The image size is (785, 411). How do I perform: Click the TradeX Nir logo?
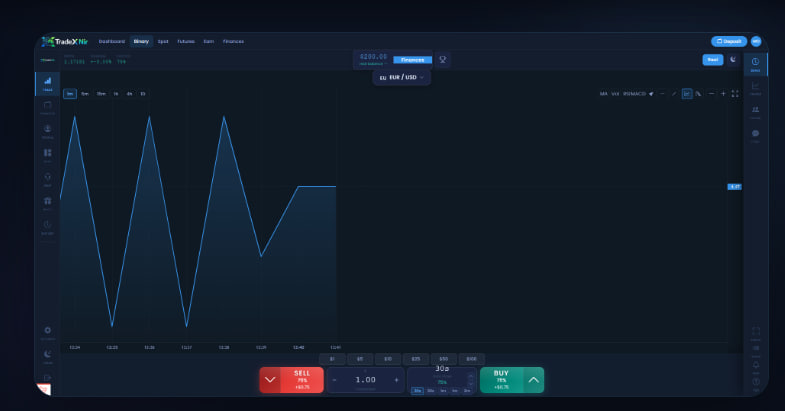[x=65, y=42]
